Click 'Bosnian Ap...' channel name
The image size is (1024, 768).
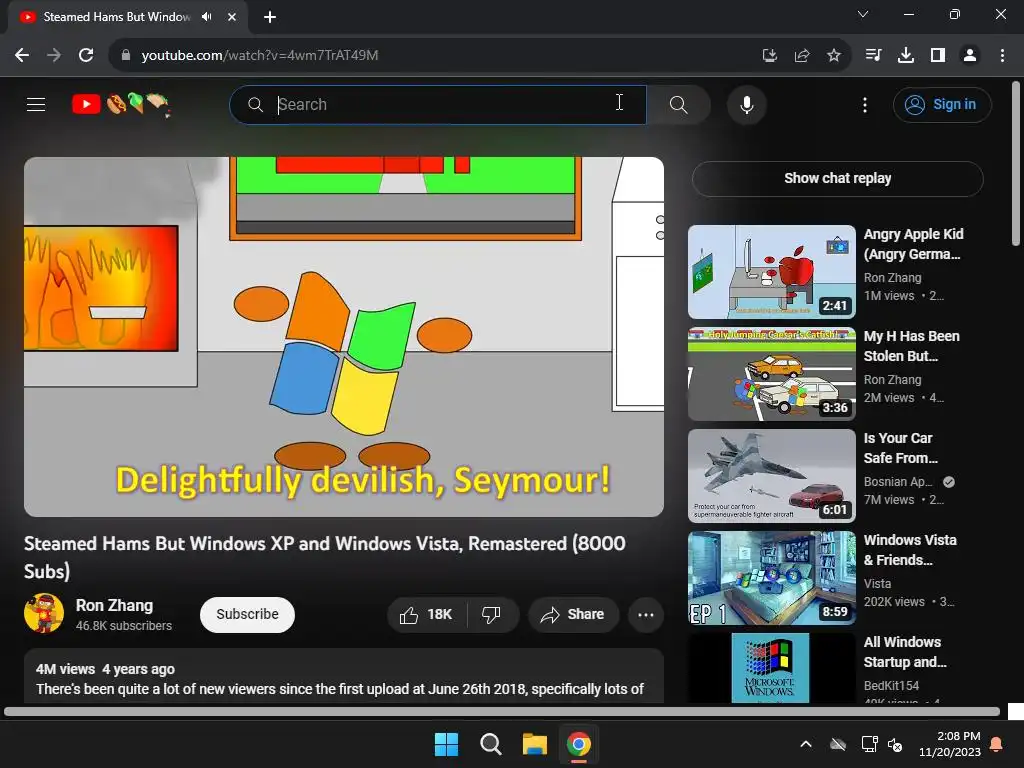898,481
